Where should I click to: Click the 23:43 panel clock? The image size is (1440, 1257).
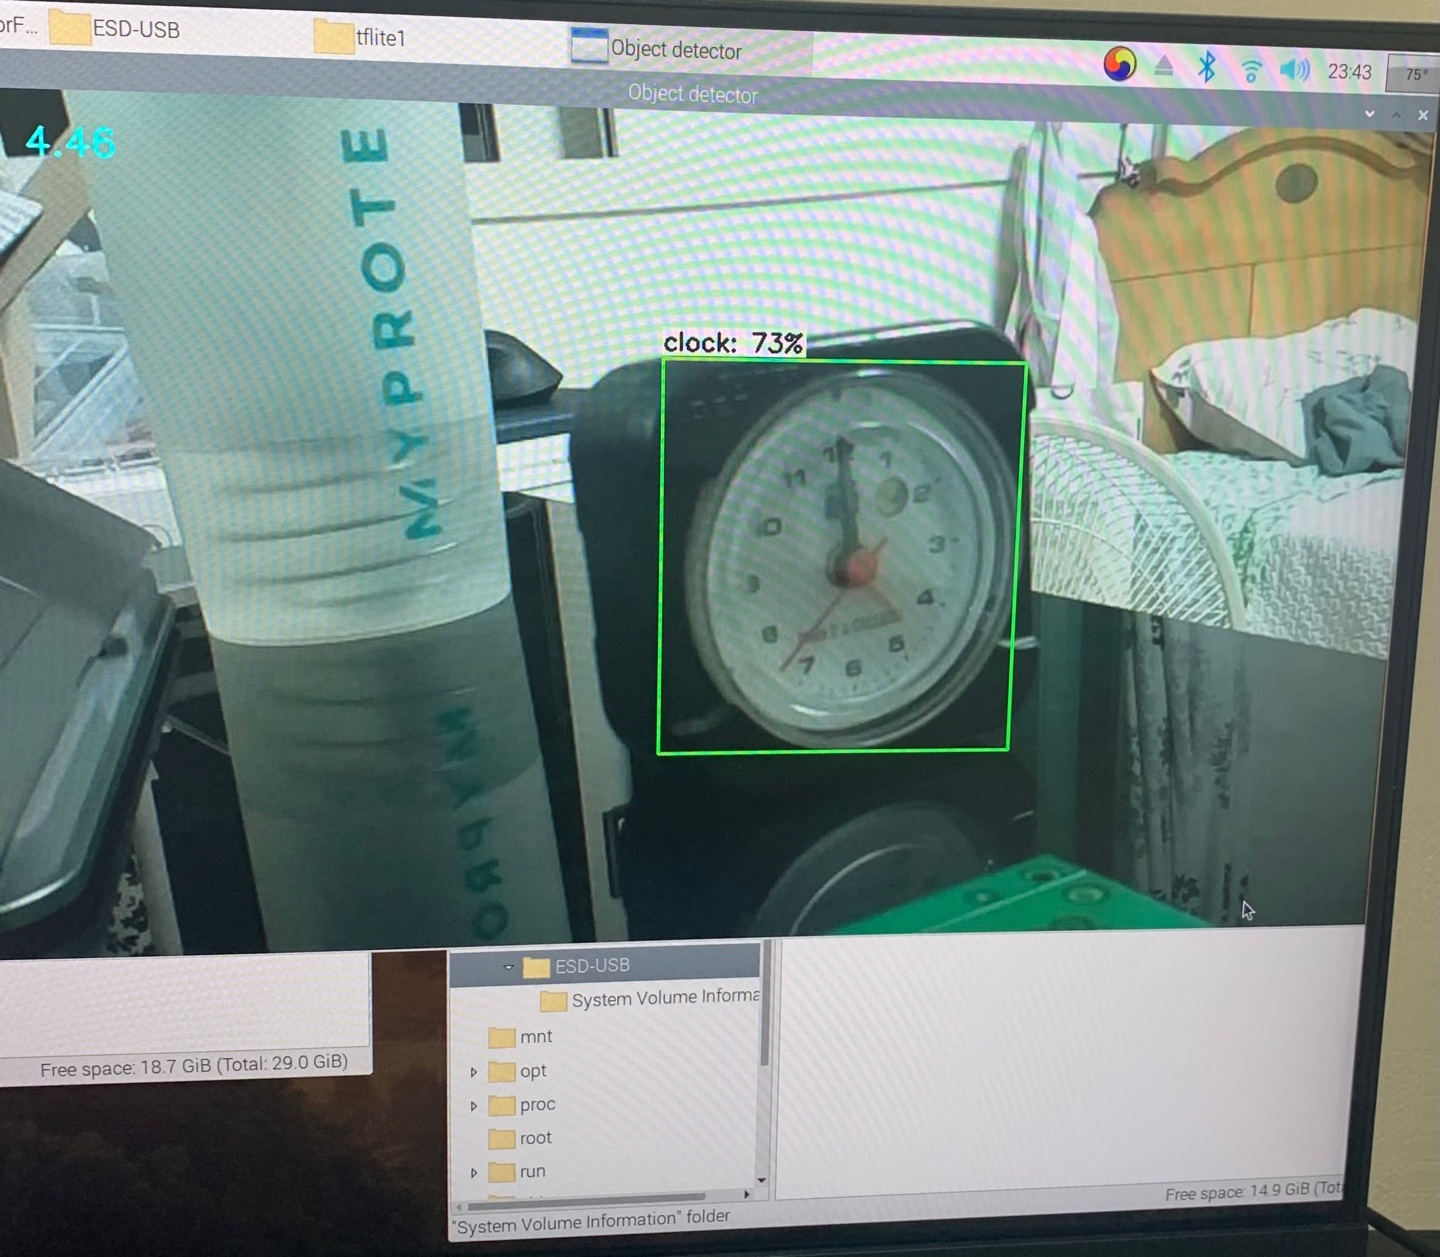click(1350, 72)
